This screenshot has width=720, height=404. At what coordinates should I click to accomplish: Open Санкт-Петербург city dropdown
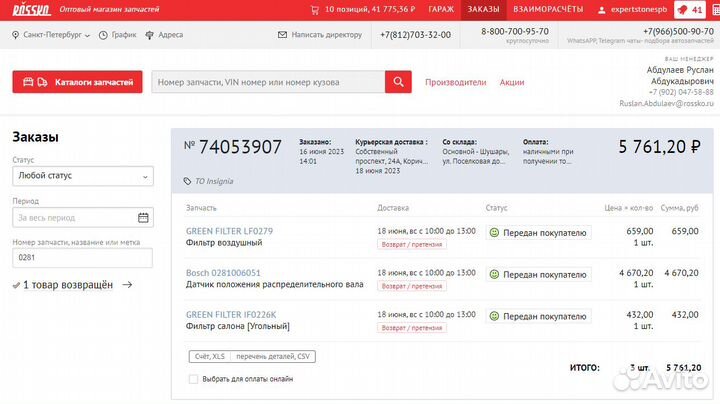51,35
